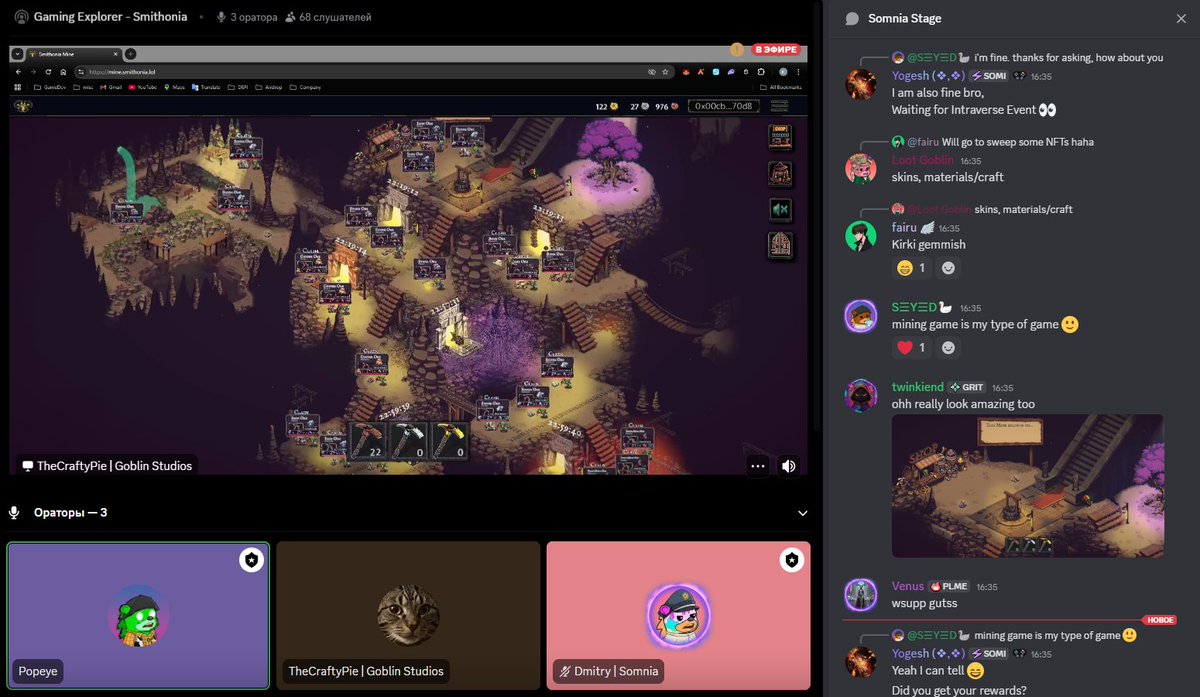Toggle the Discord stream volume icon
1200x697 pixels.
click(x=789, y=466)
